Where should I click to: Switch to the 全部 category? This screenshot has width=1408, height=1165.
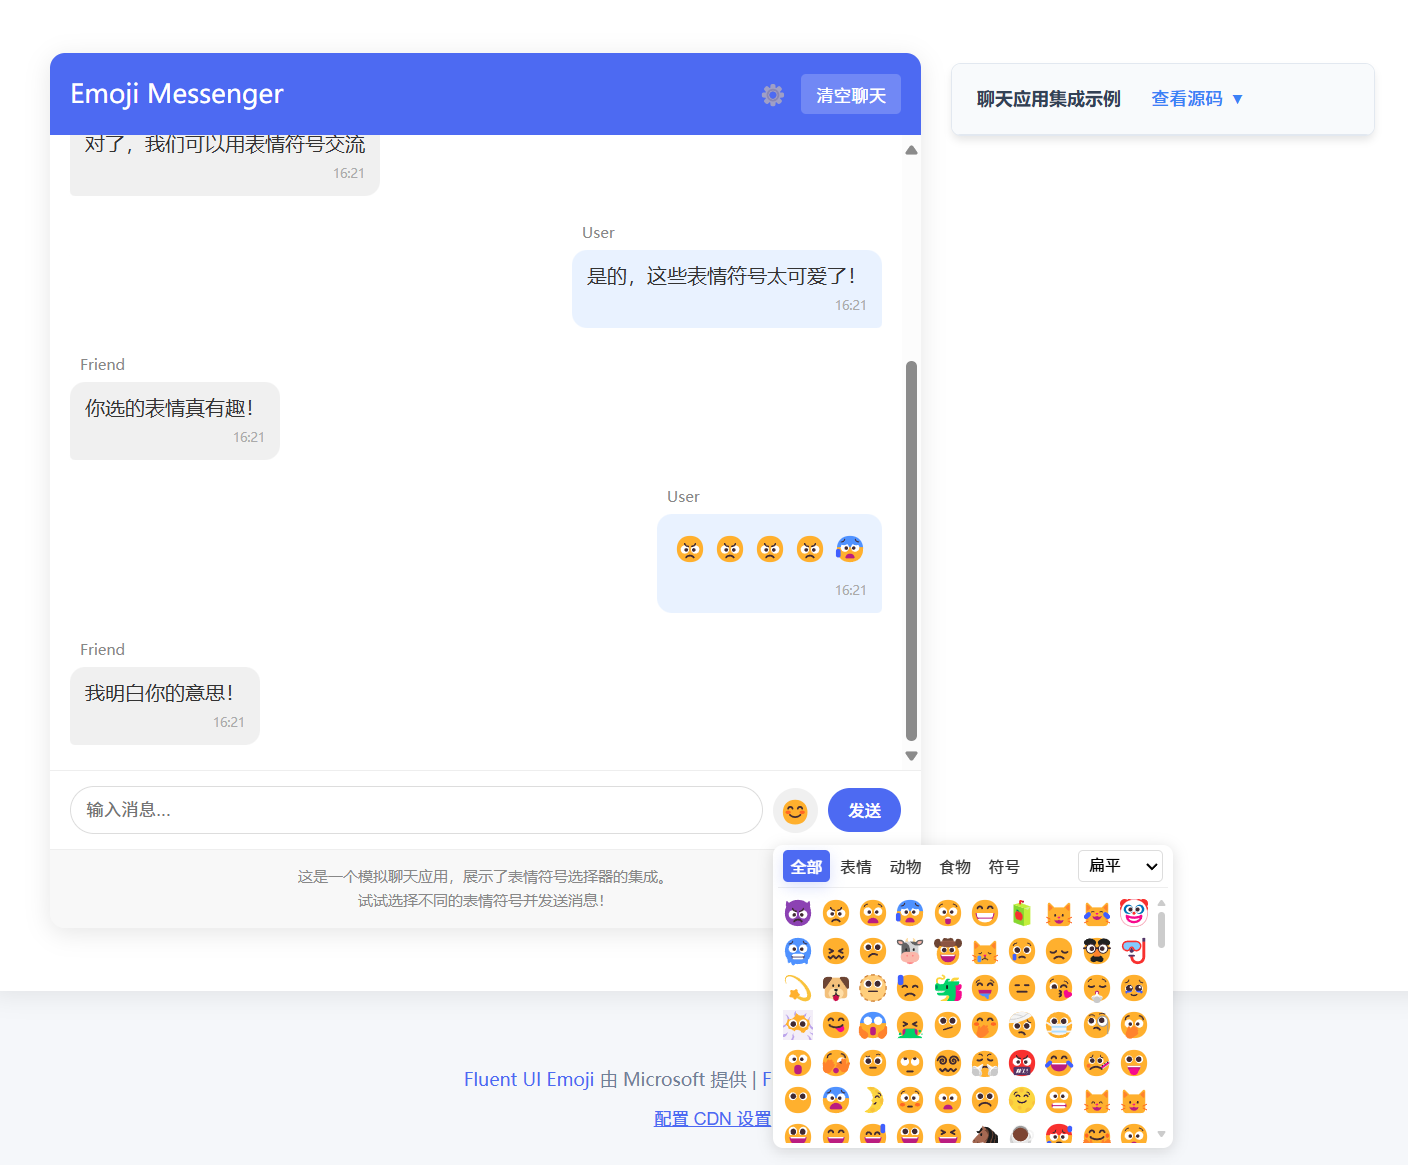point(806,866)
